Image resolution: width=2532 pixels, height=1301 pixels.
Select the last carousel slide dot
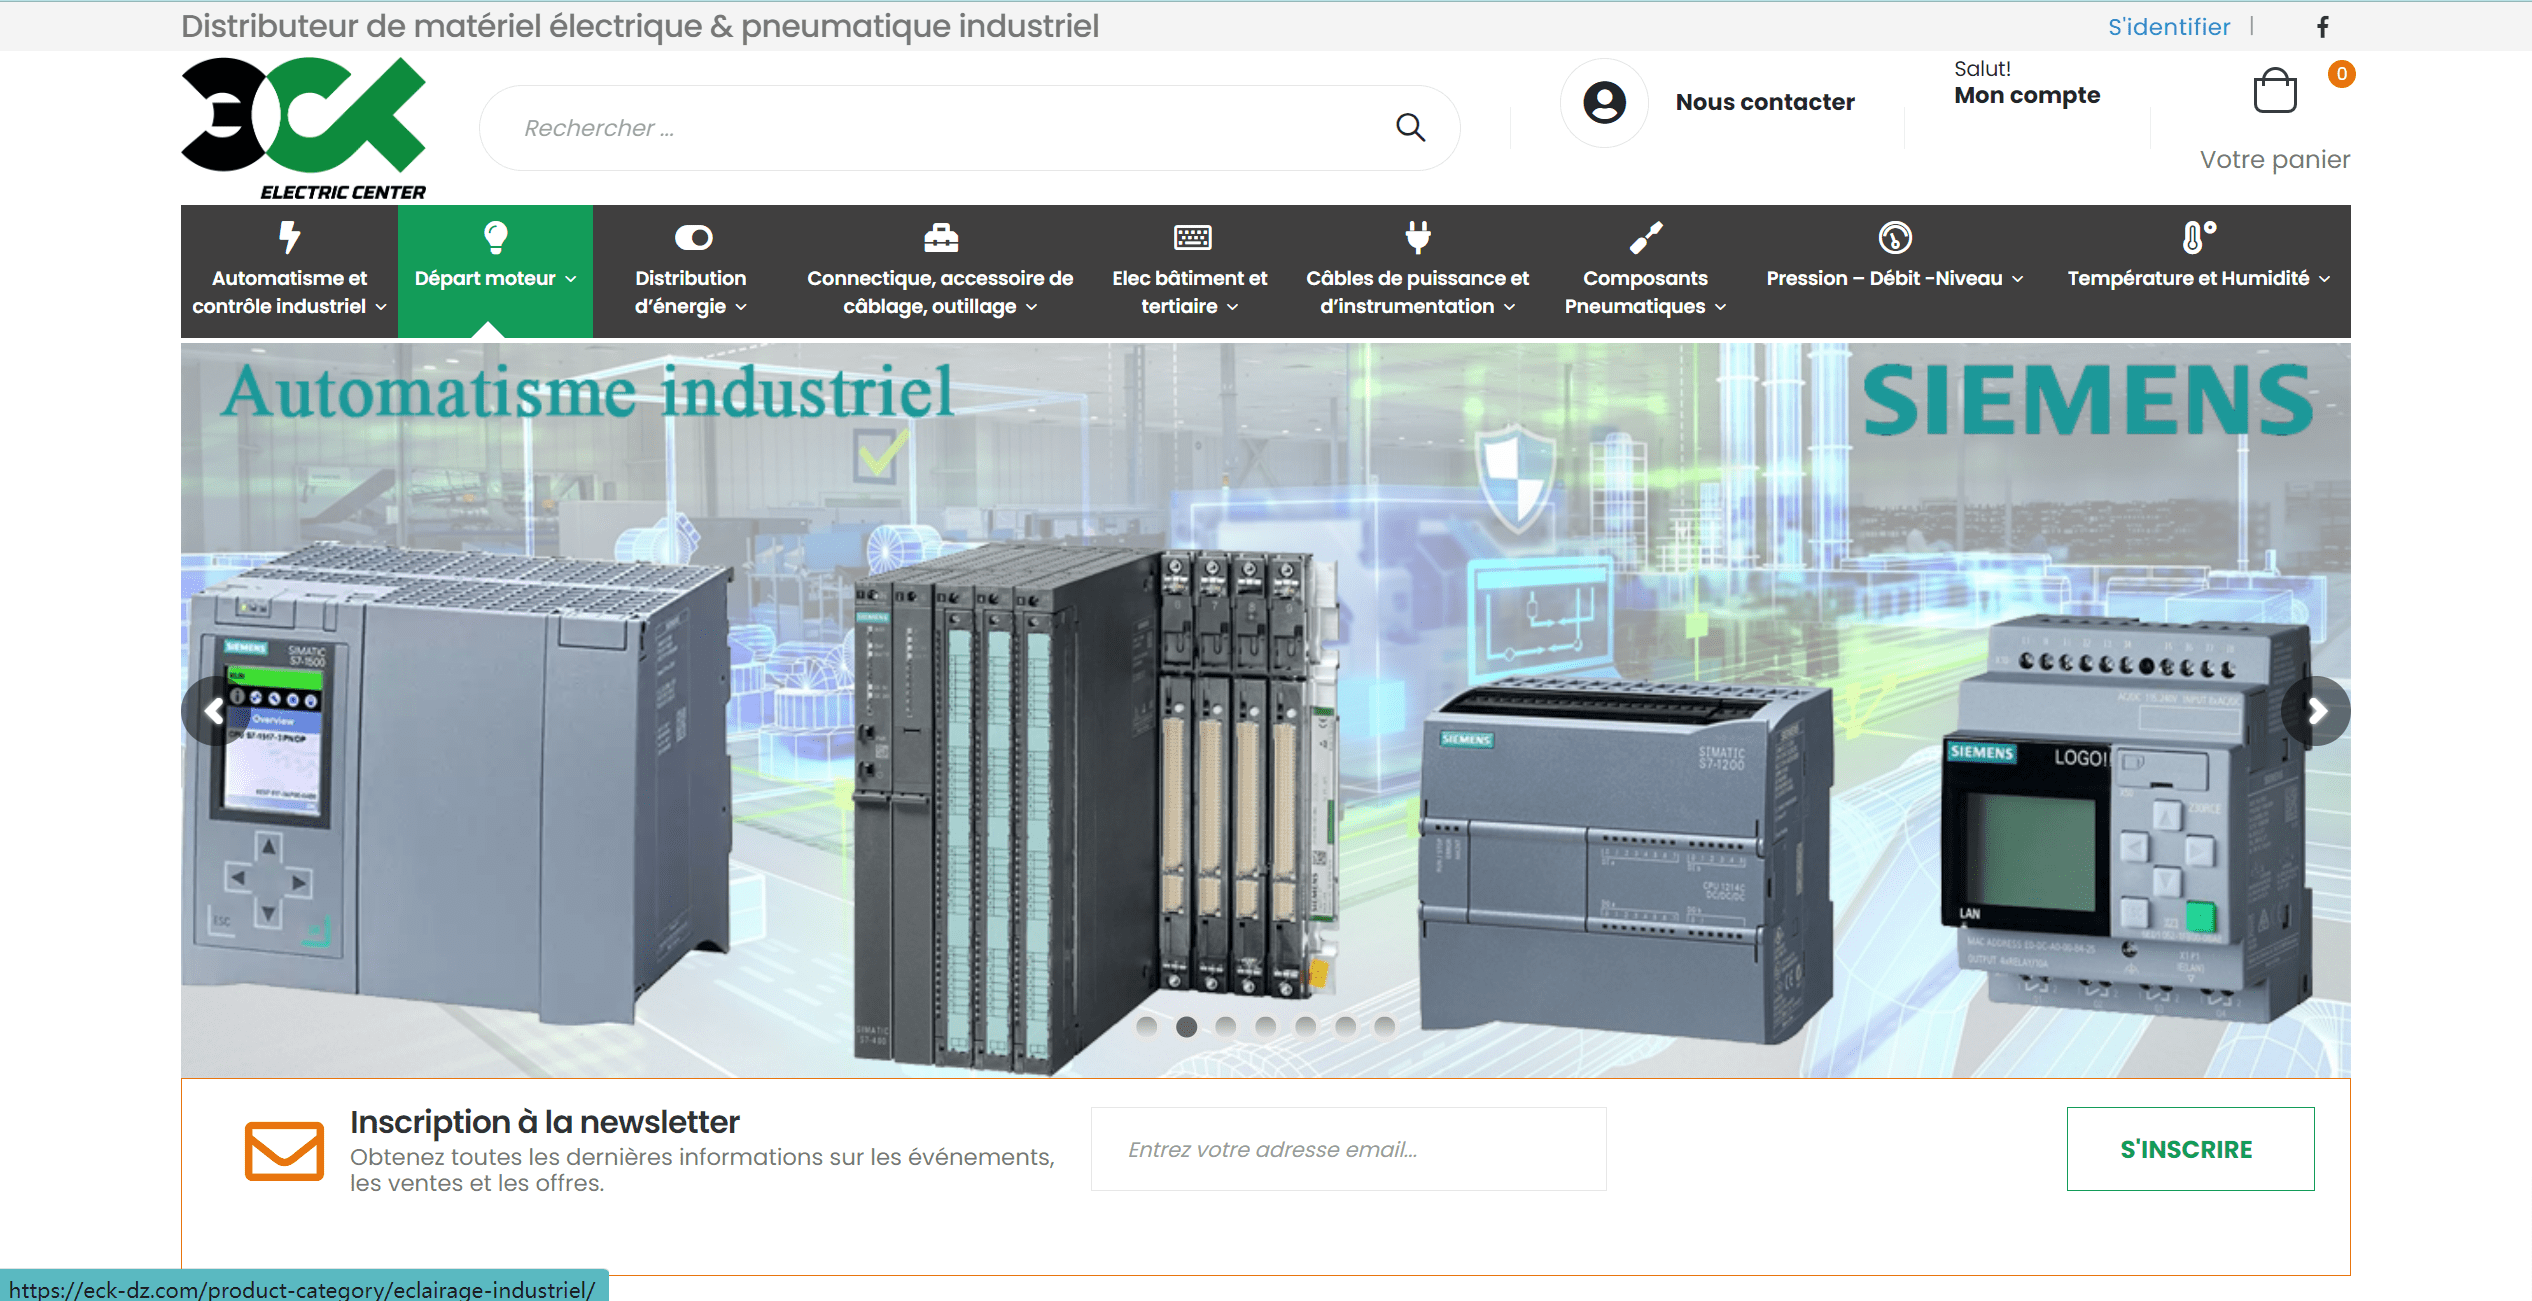point(1384,1026)
